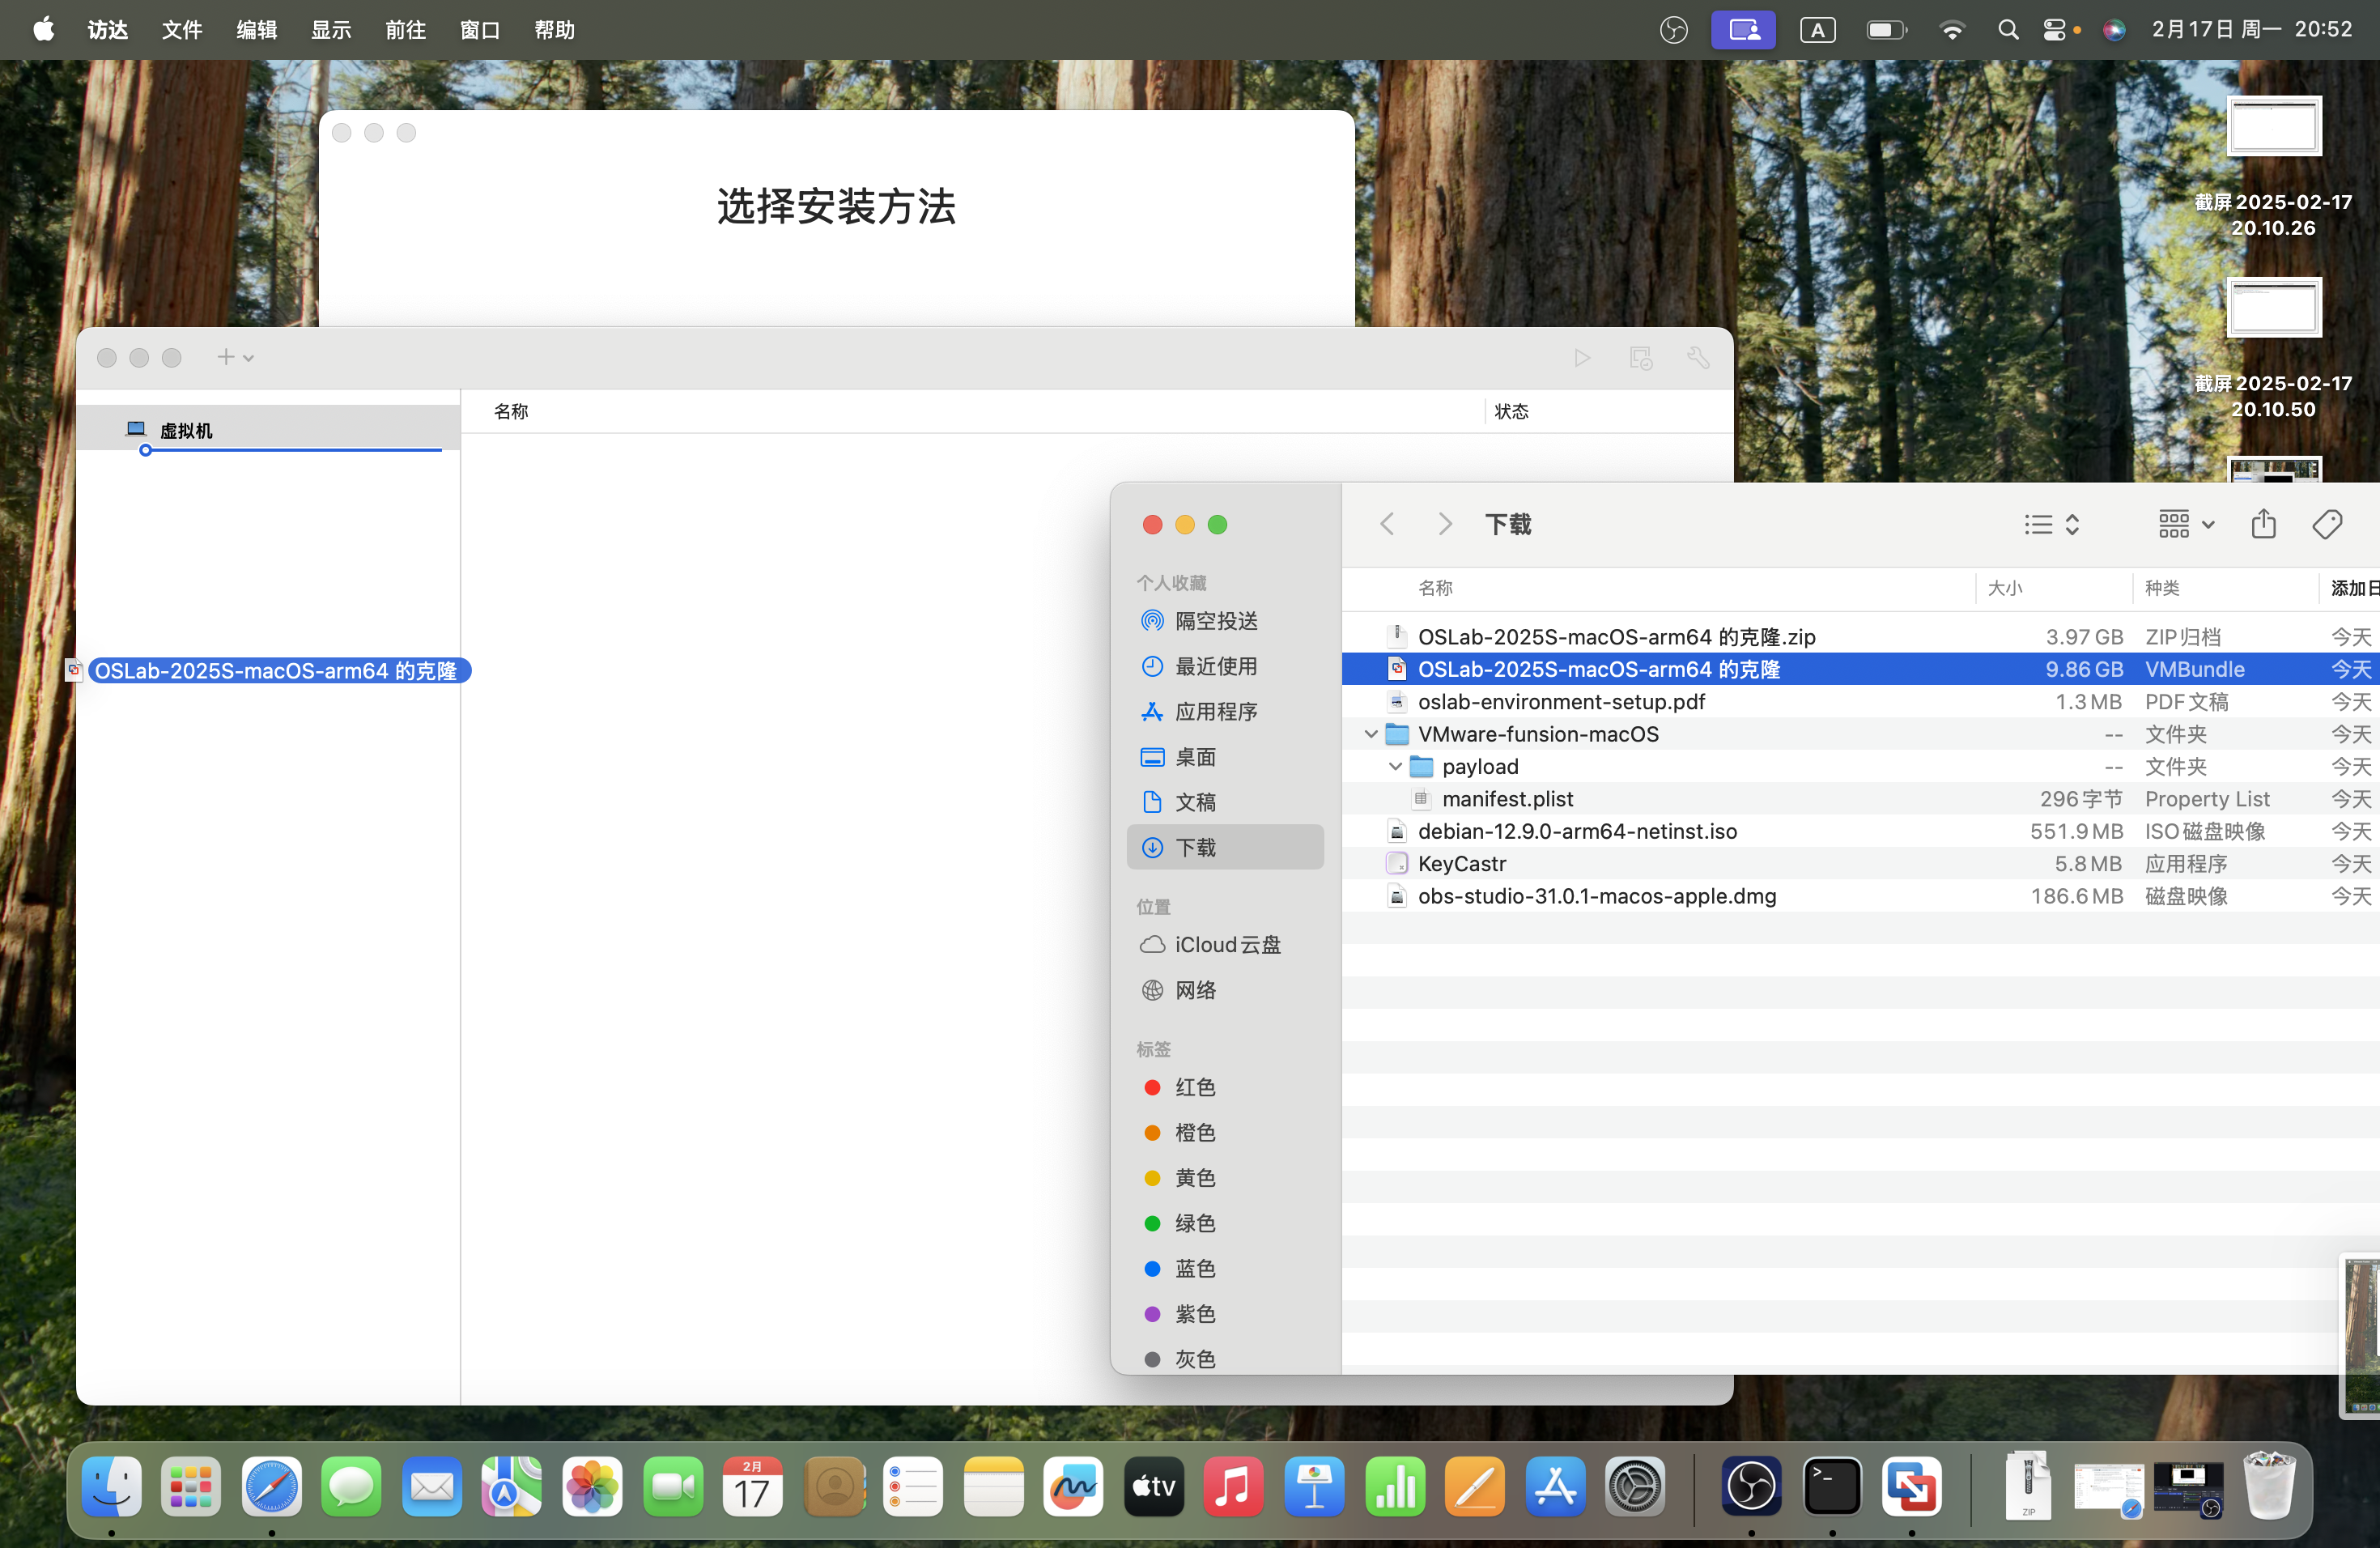Collapse the VMware-funsion-macOS folder
This screenshot has height=1548, width=2380.
click(1371, 734)
